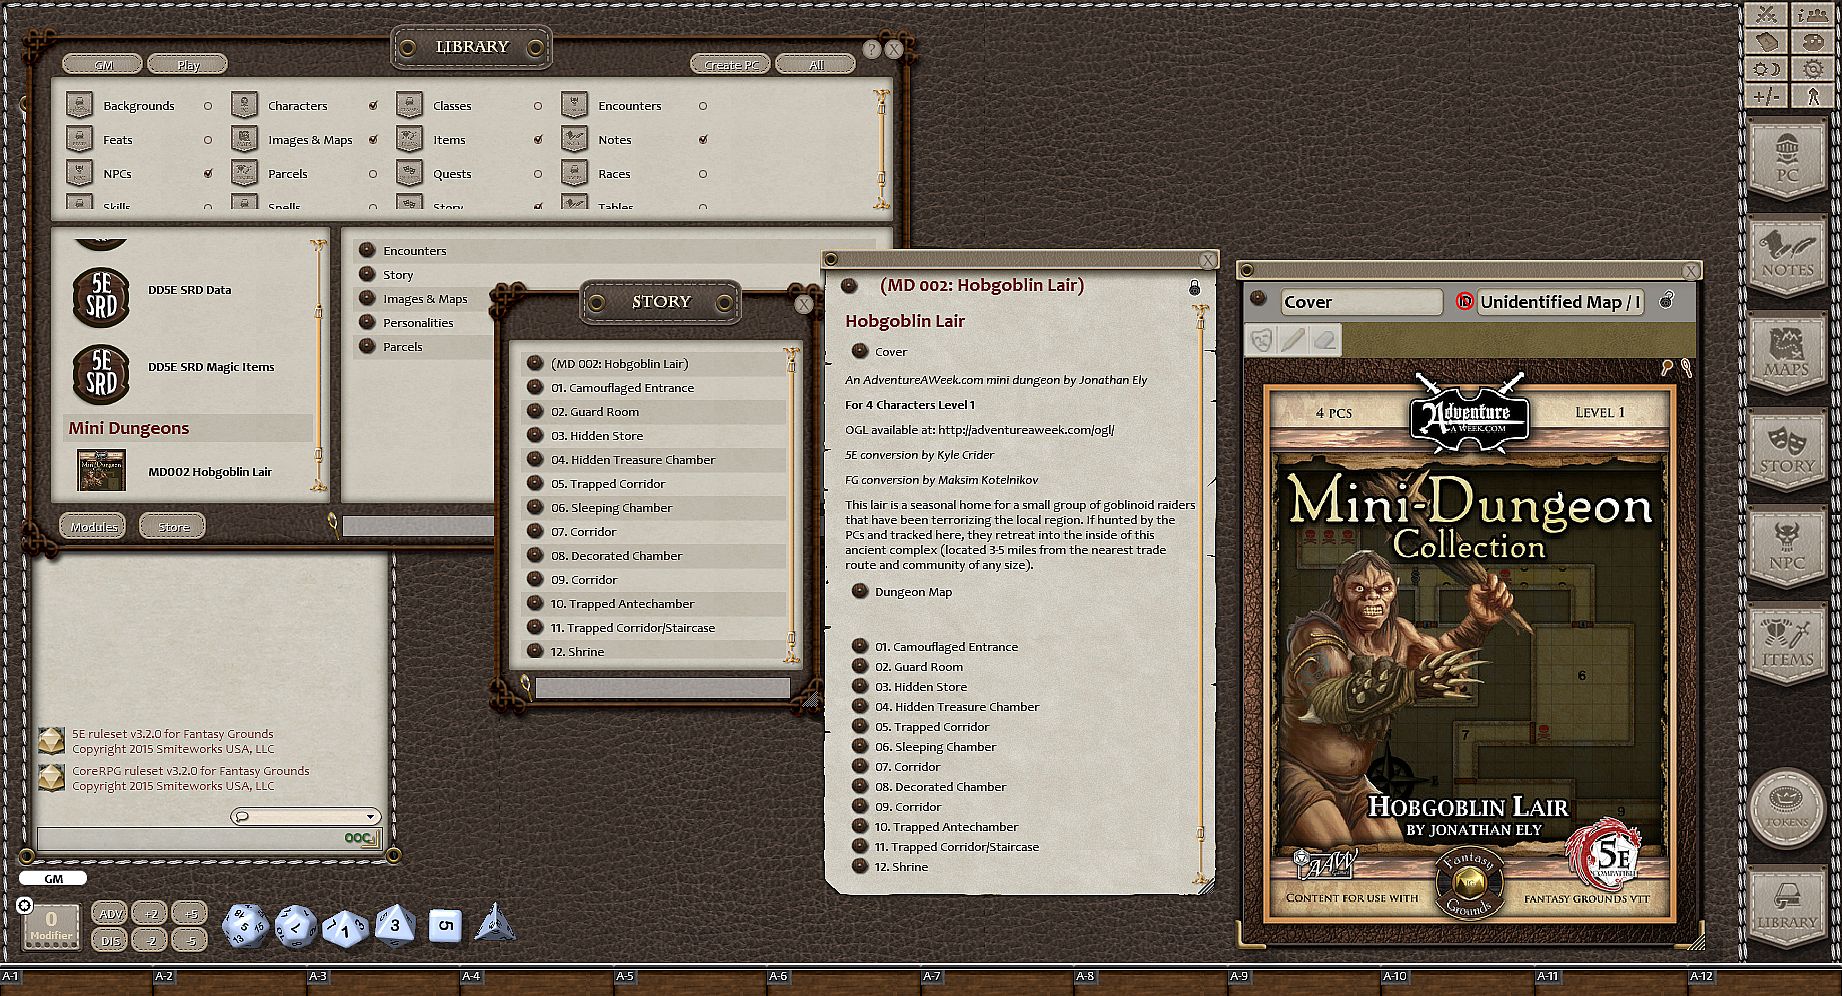Viewport: 1842px width, 996px height.
Task: Click the ADV modifier button
Action: [x=110, y=914]
